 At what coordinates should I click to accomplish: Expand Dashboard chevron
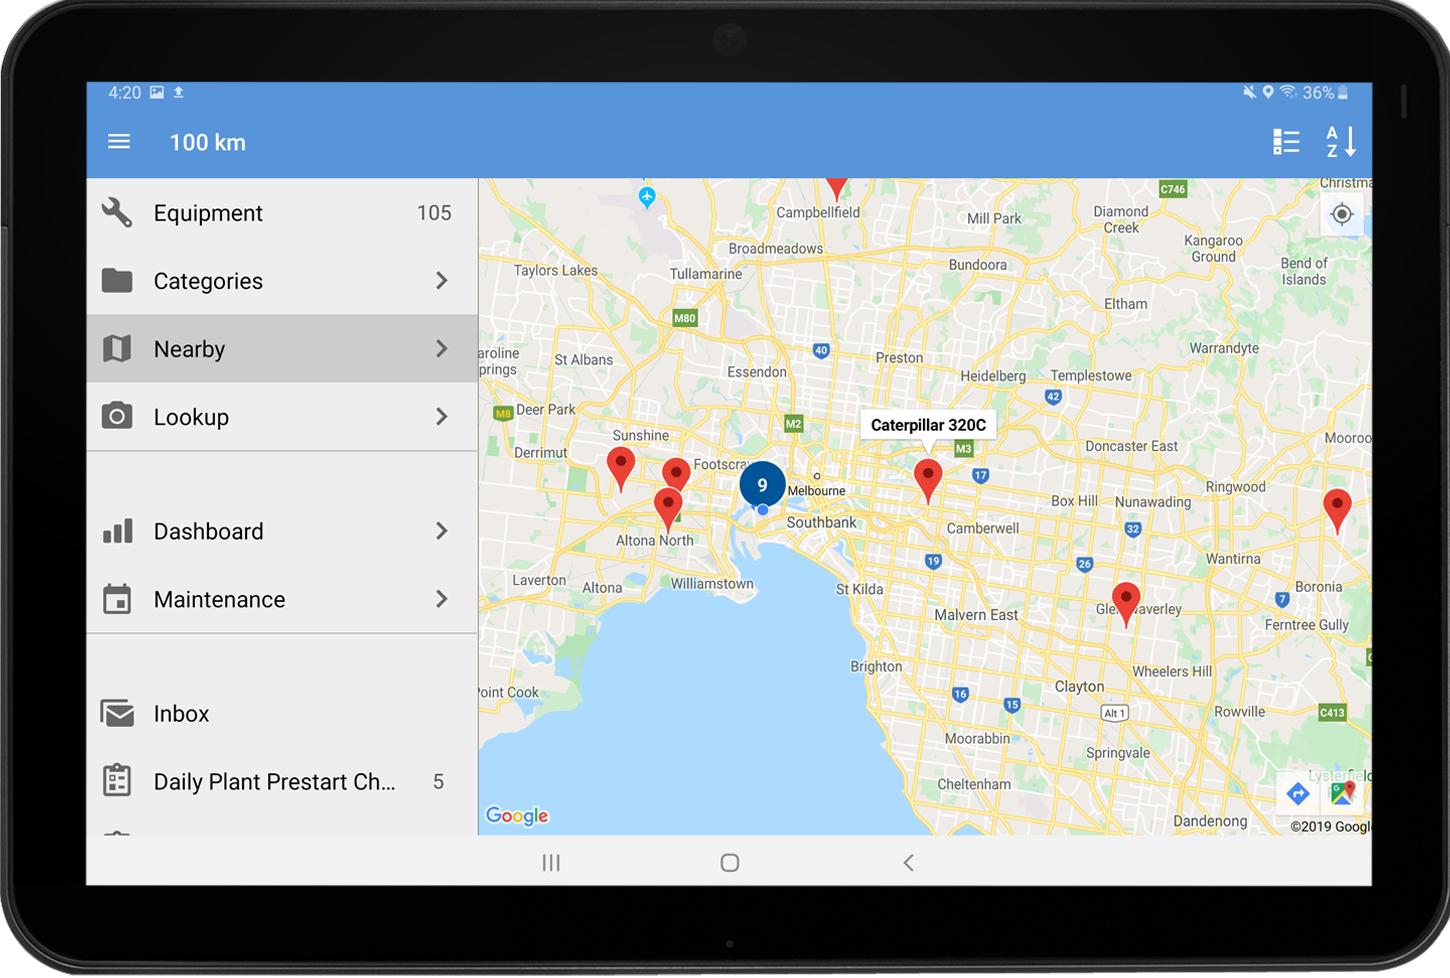pyautogui.click(x=441, y=531)
